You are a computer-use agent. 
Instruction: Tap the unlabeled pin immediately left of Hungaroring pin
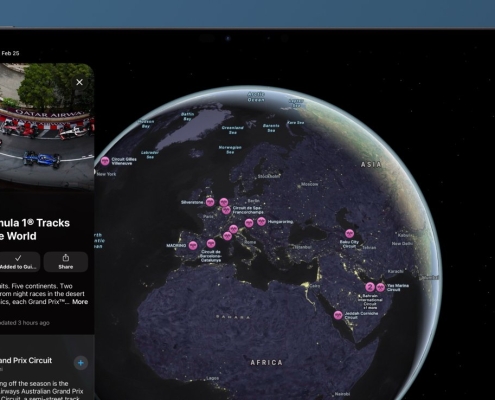(249, 223)
